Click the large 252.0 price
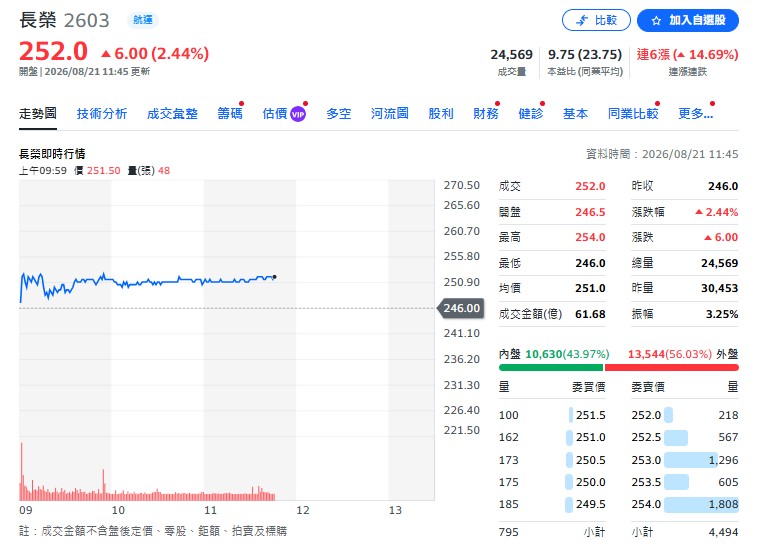Image resolution: width=761 pixels, height=557 pixels. 53,51
